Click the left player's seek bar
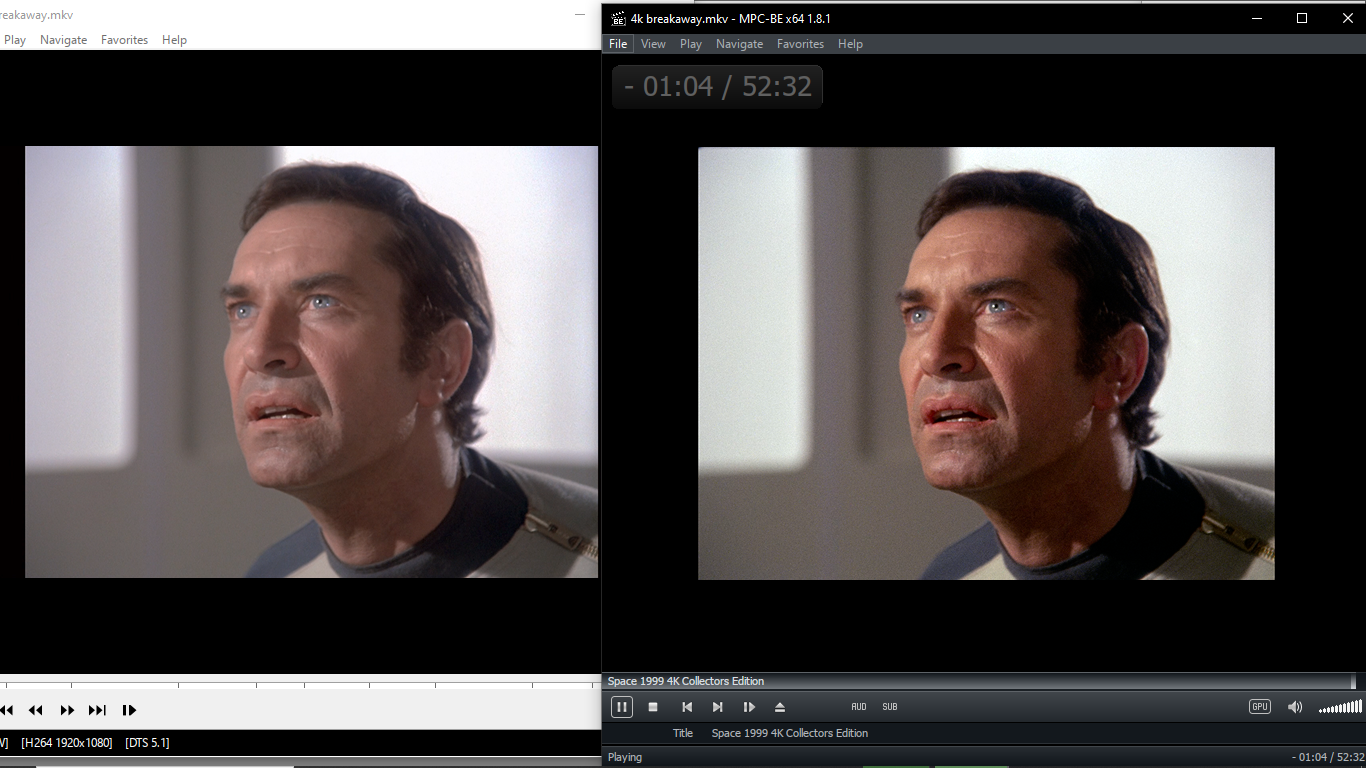 300,685
